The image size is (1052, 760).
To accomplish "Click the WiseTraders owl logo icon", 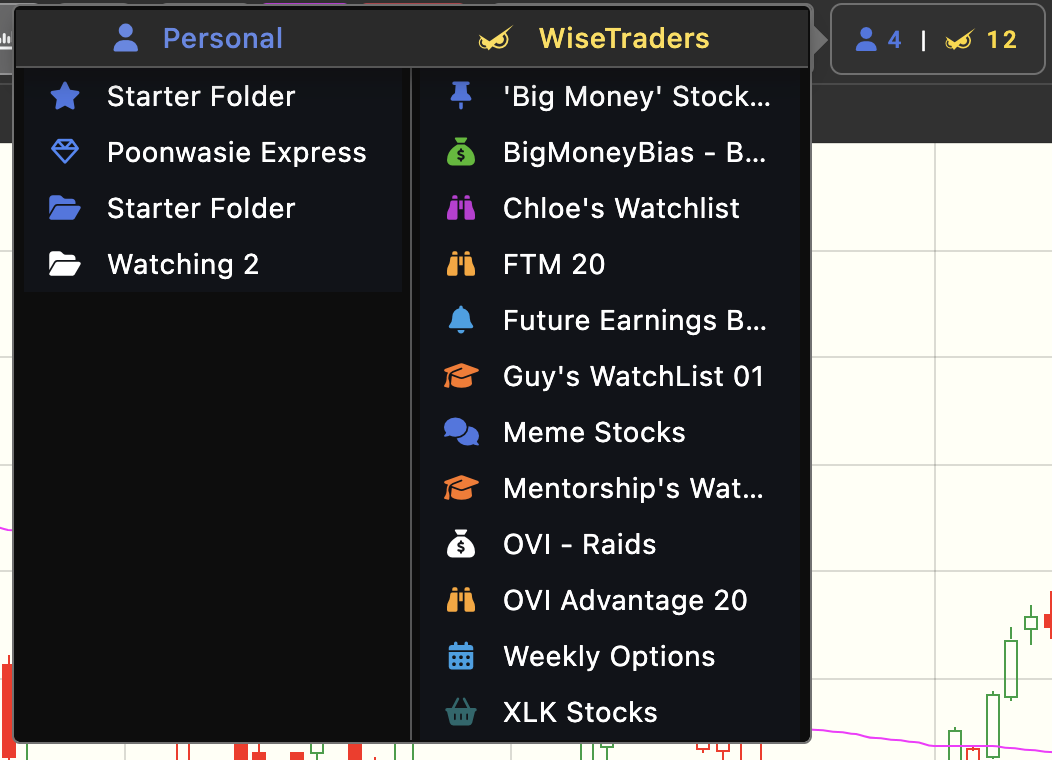I will click(x=494, y=40).
